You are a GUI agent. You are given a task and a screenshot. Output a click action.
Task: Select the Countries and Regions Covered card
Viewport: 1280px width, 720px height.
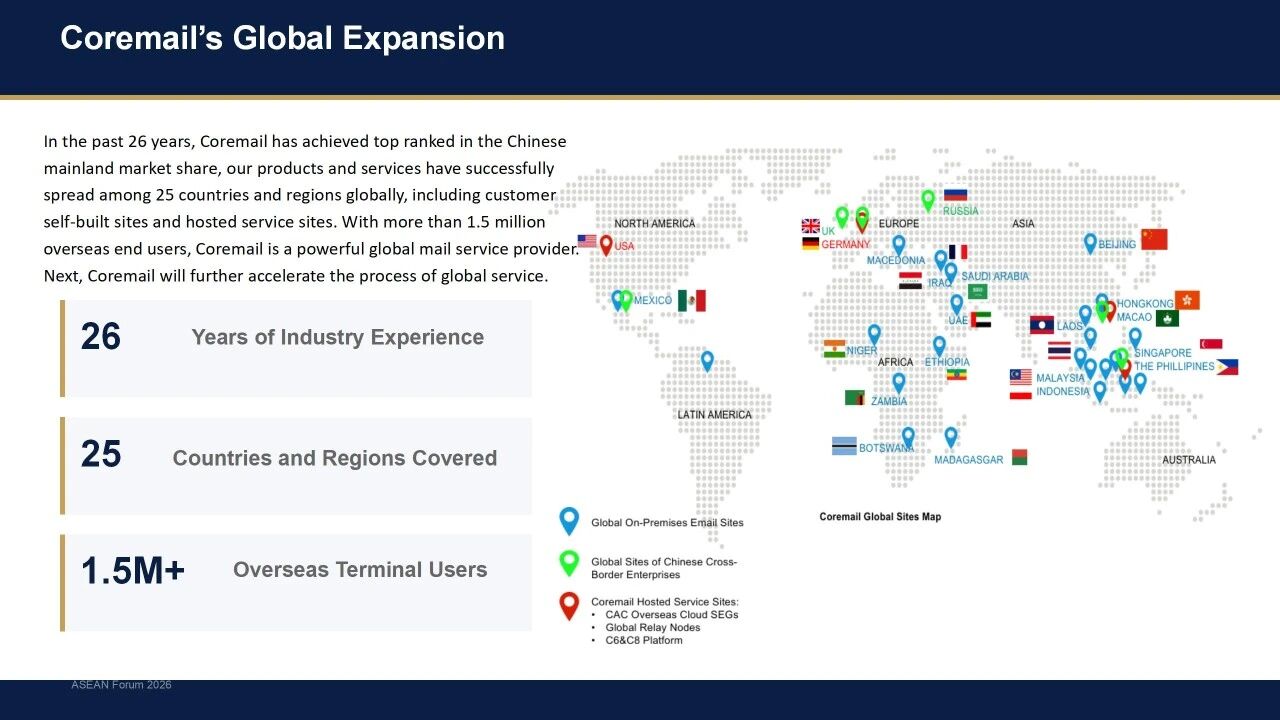tap(296, 465)
